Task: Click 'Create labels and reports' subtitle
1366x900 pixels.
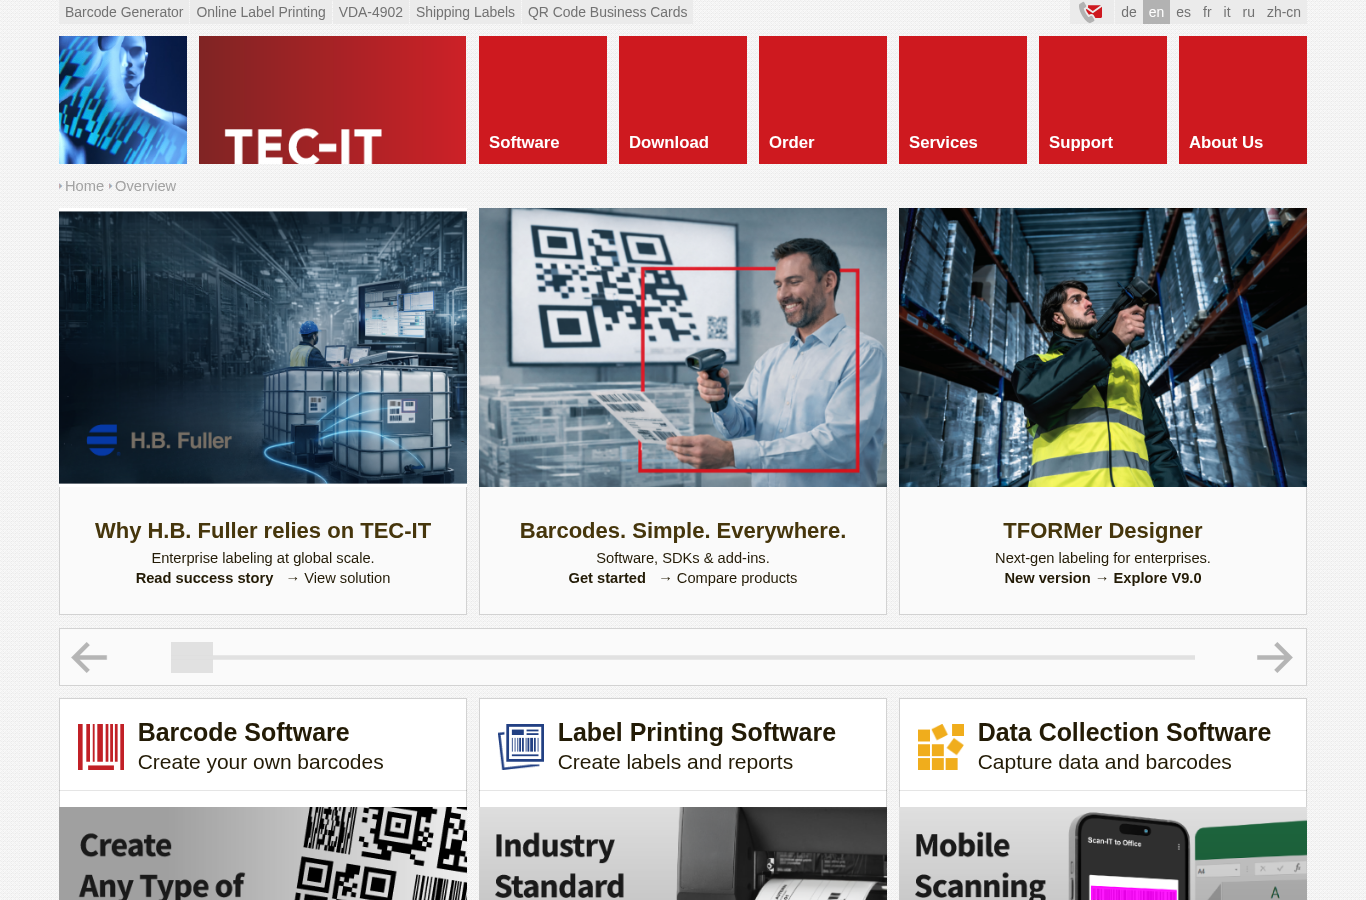Action: (675, 762)
